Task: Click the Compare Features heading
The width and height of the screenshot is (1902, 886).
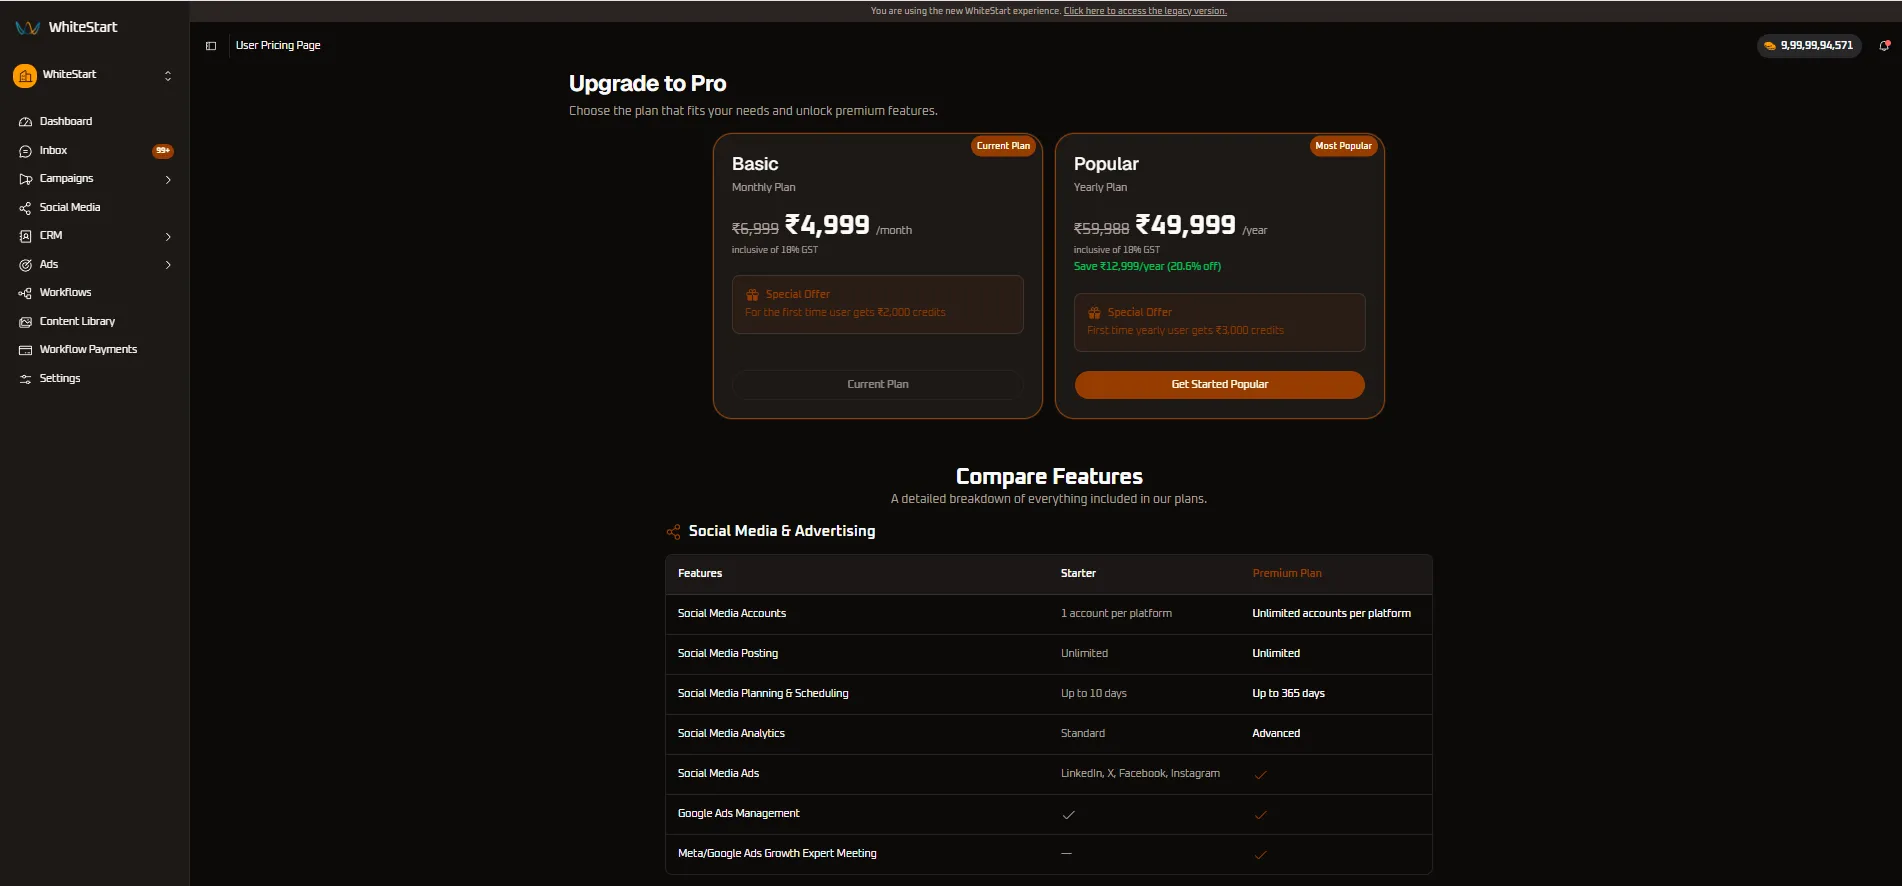Action: (1049, 477)
